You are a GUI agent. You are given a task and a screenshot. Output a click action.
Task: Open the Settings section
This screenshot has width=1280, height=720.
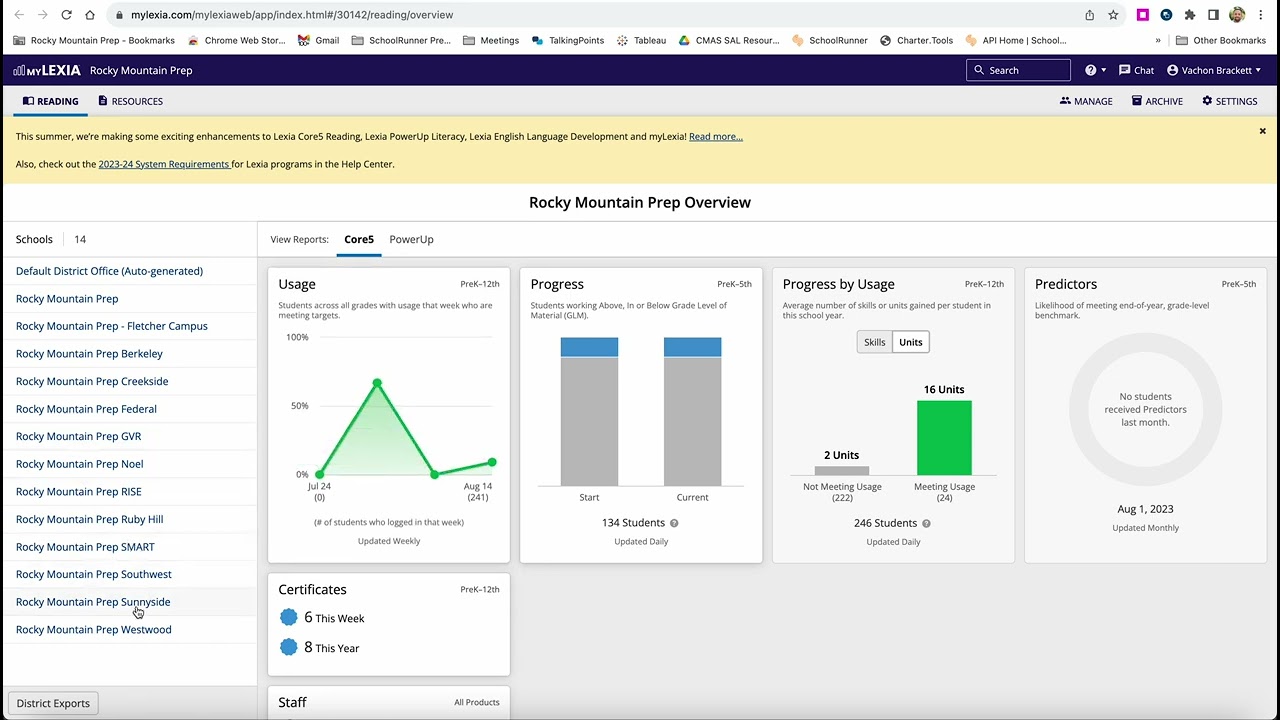(x=1230, y=101)
